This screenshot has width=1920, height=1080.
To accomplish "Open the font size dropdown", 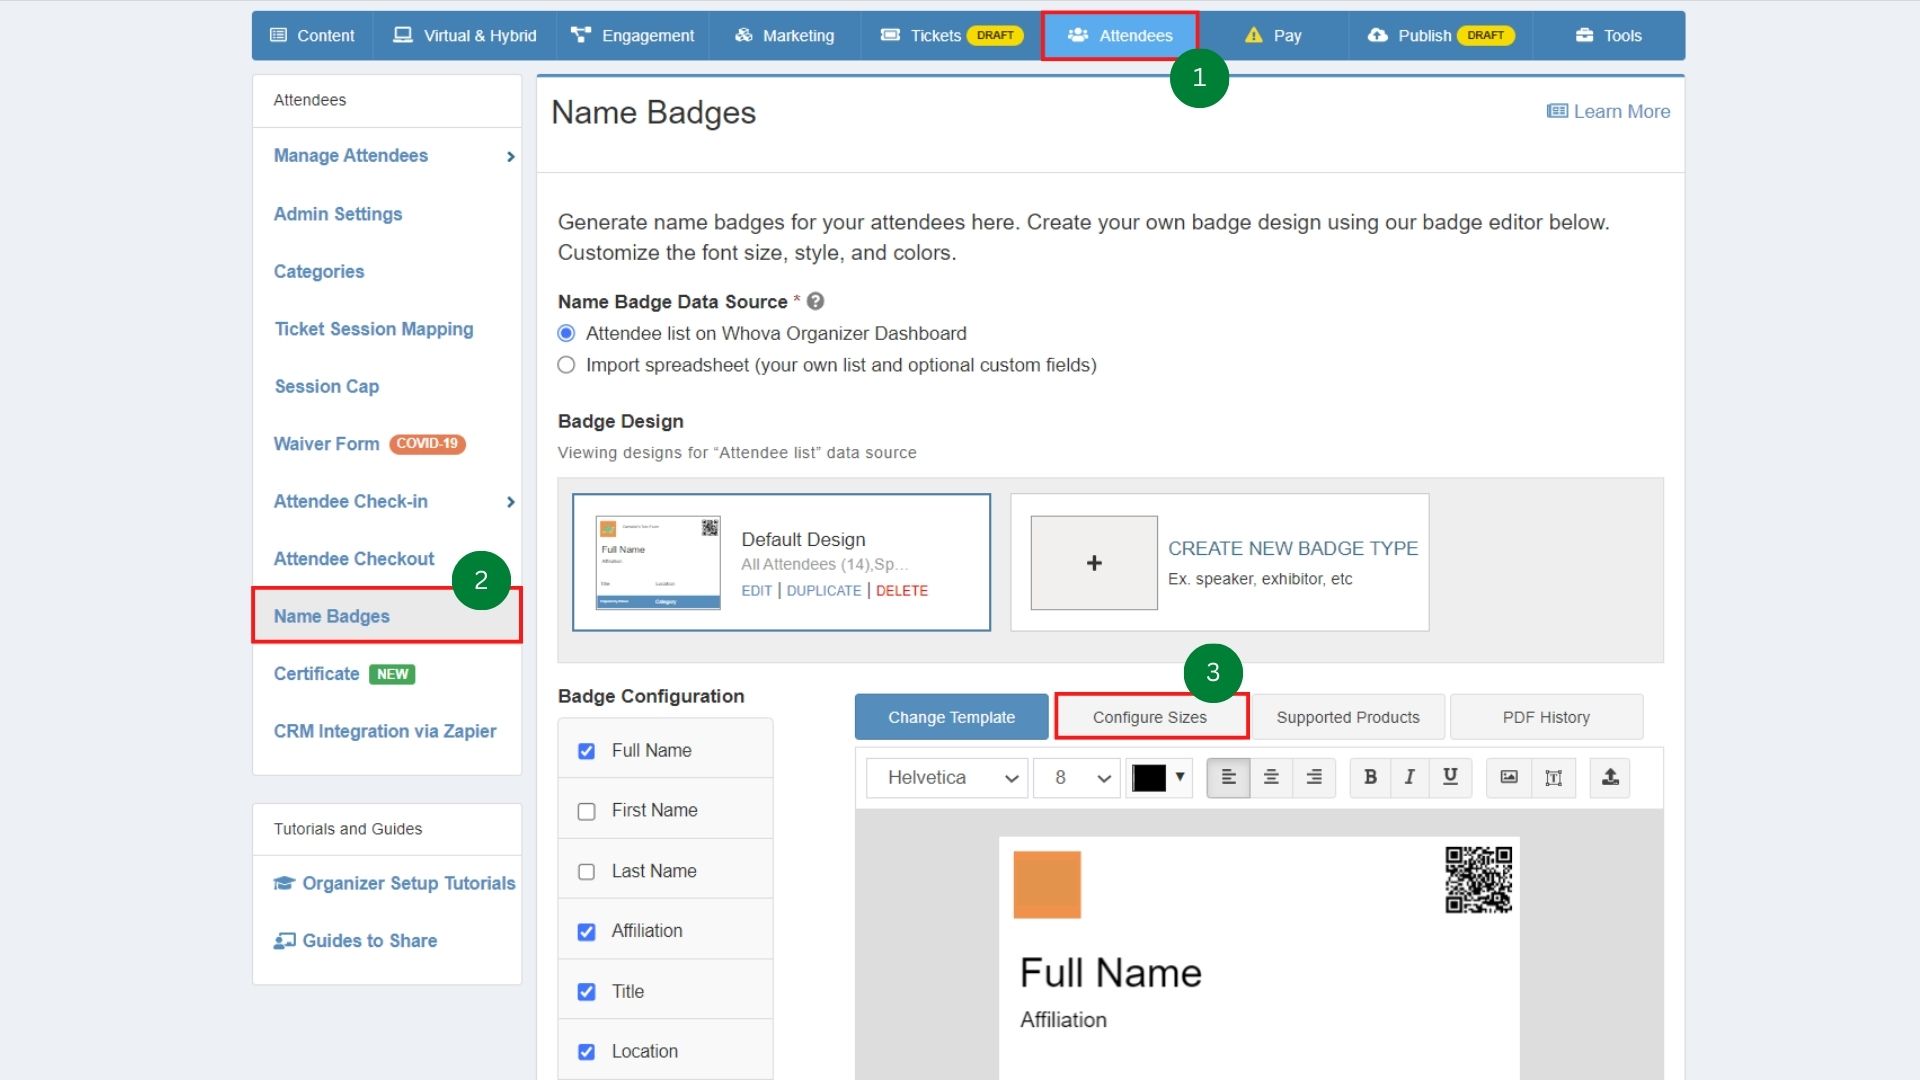I will (x=1076, y=777).
